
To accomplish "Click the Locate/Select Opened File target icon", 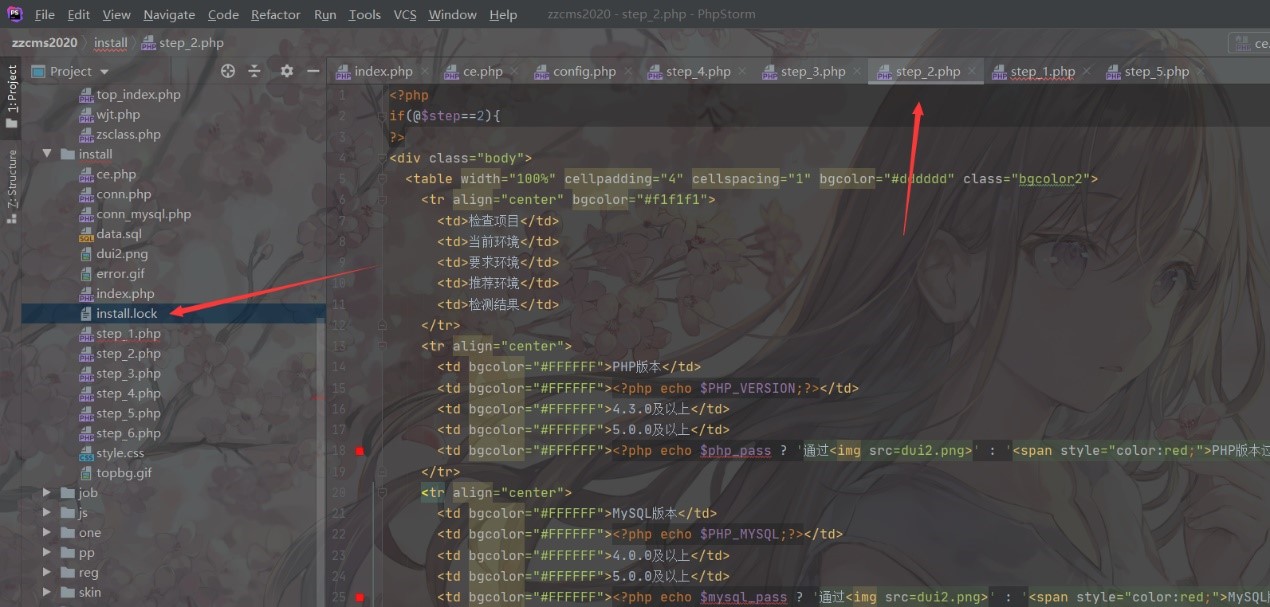I will pyautogui.click(x=228, y=71).
